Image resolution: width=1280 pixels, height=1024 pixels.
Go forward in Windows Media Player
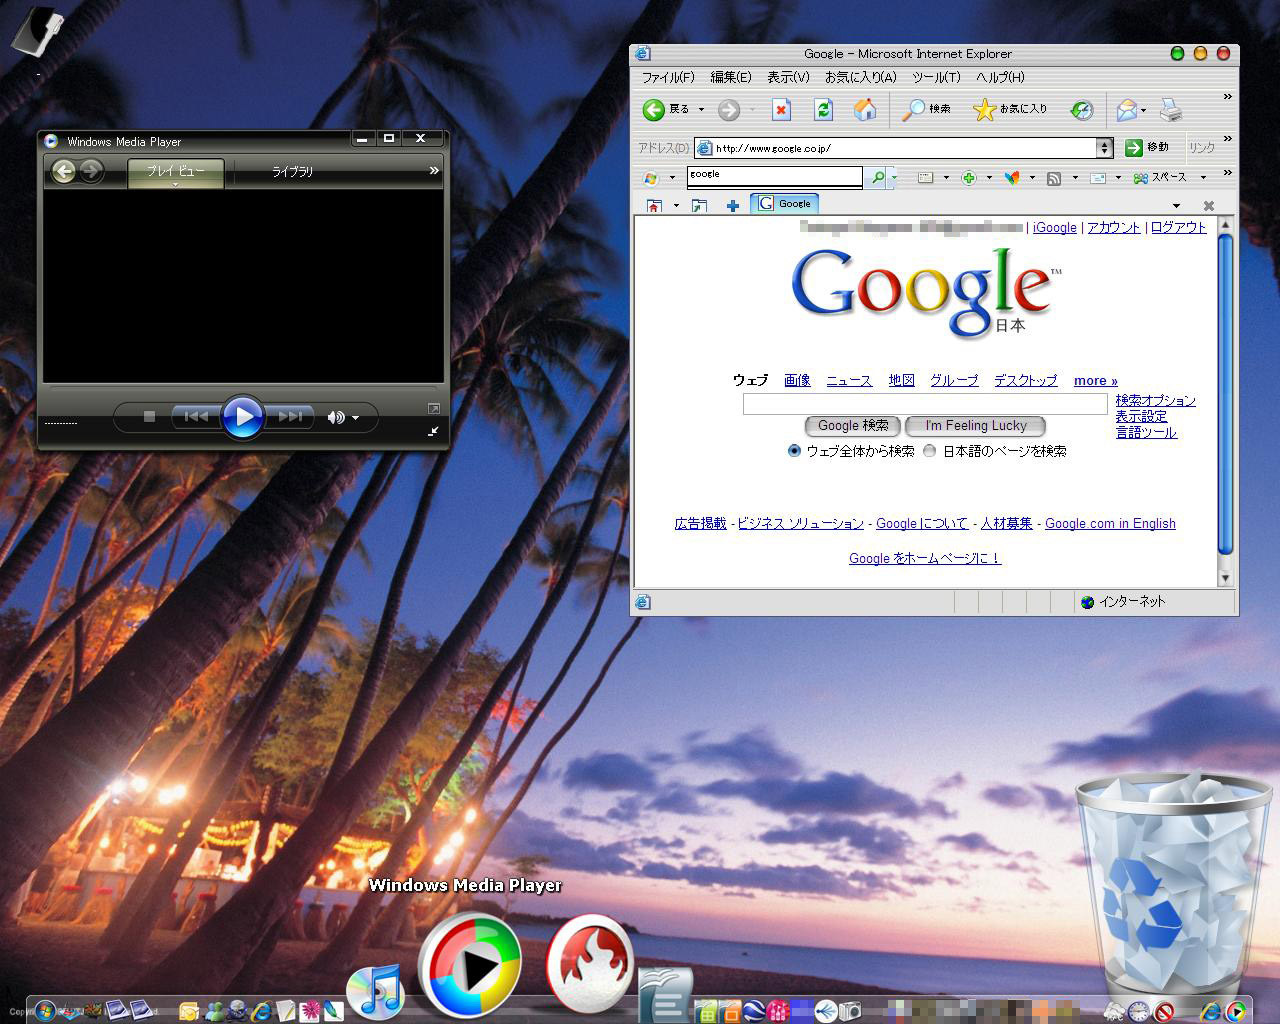91,172
